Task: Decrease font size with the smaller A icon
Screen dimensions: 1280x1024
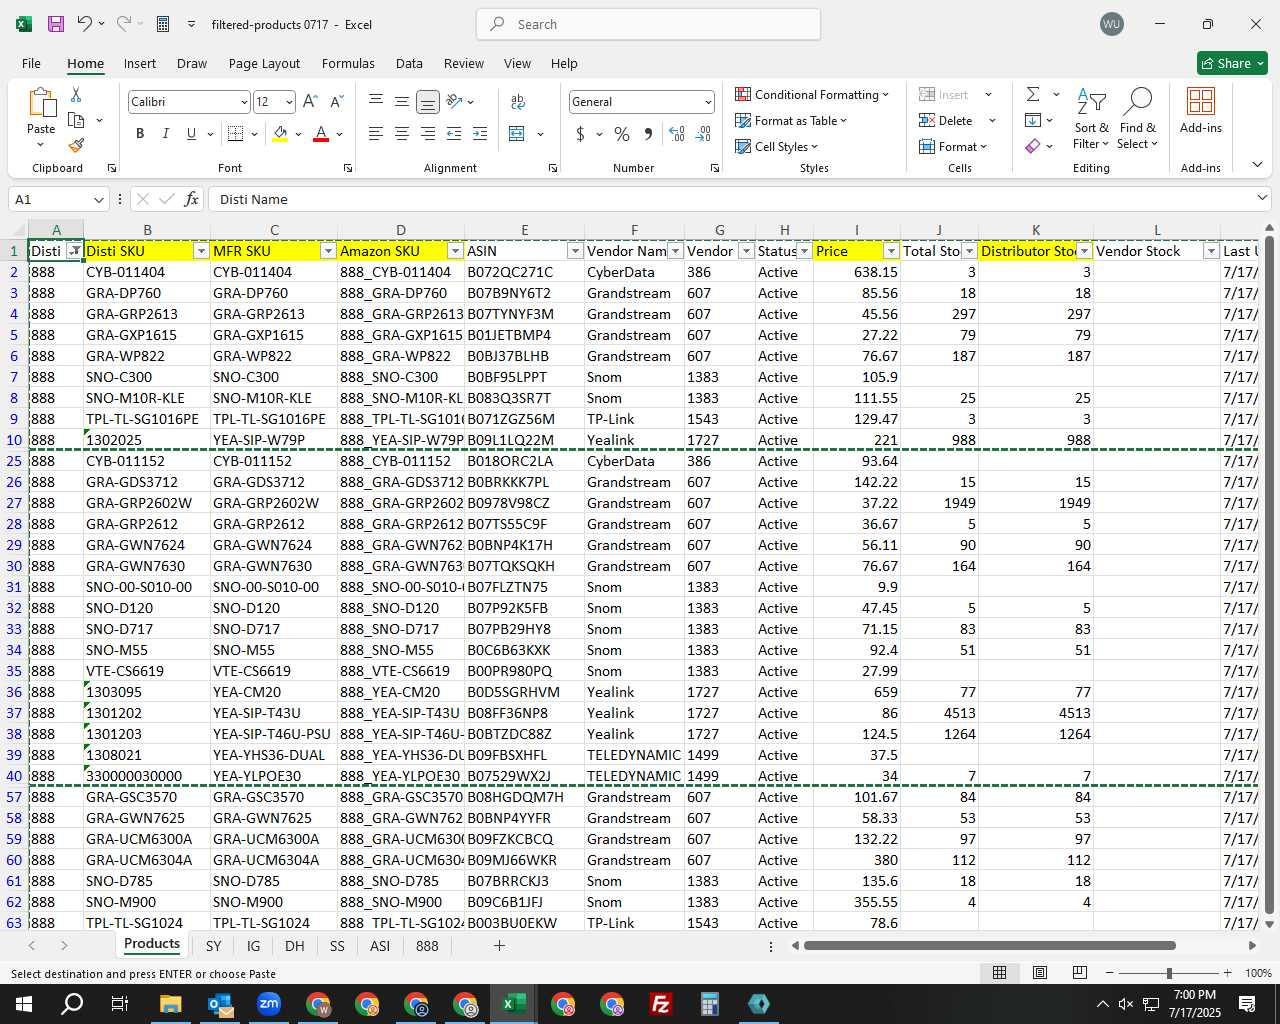Action: [336, 102]
